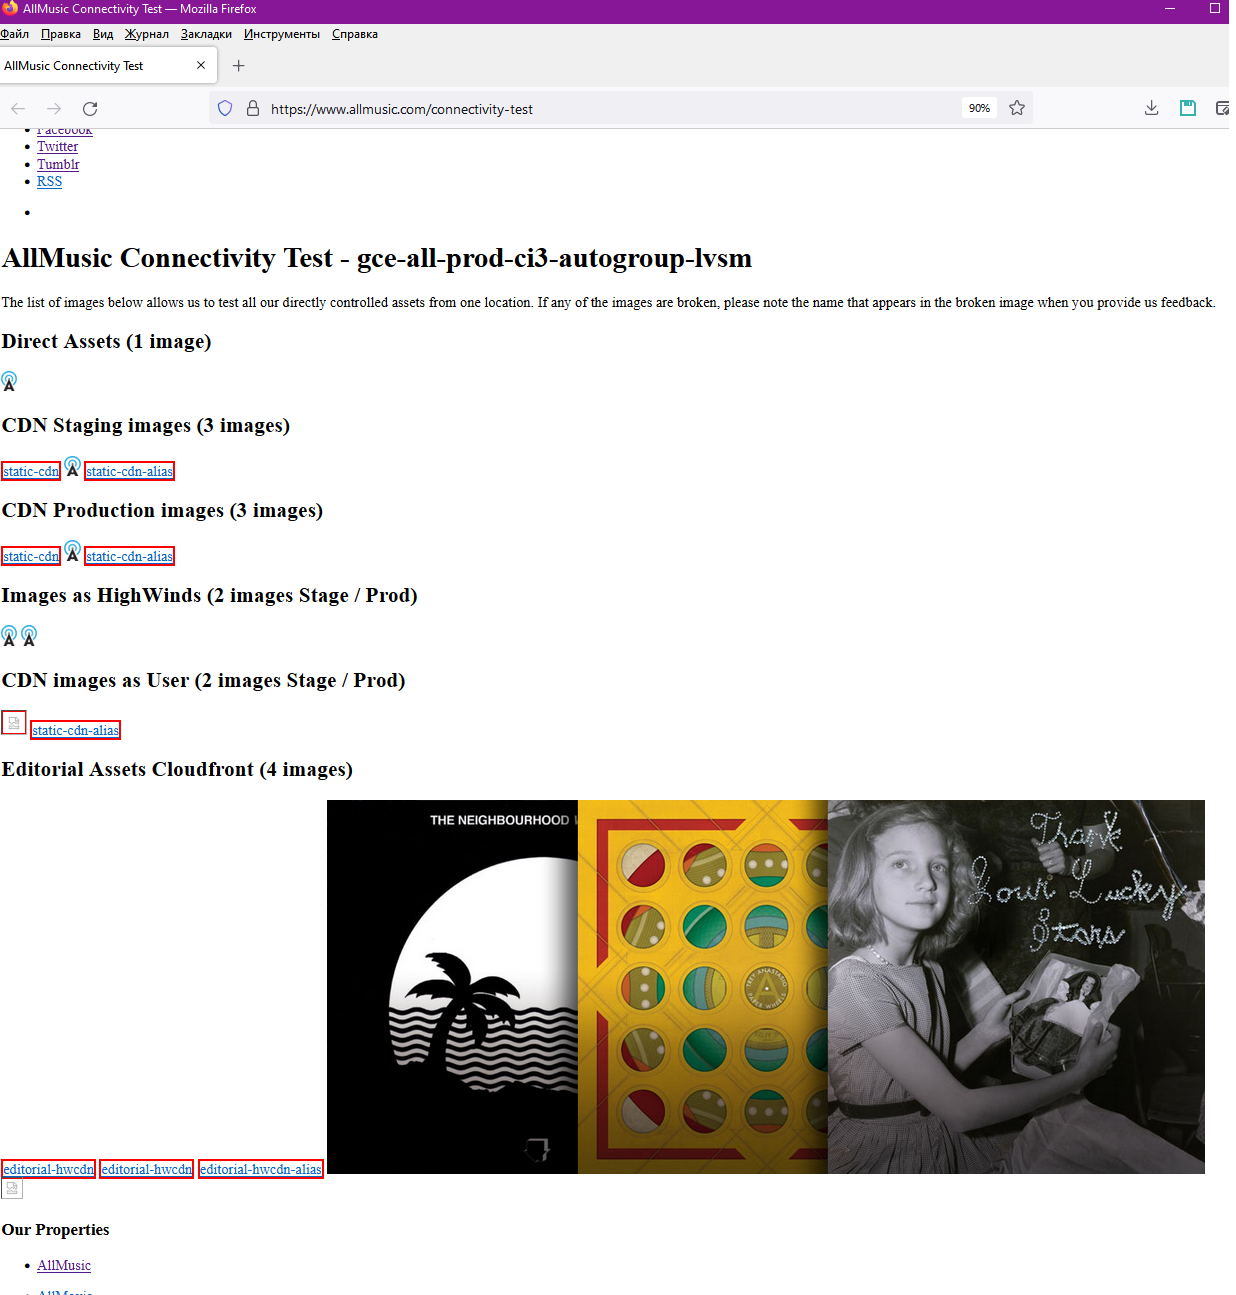
Task: Click static-cdn link under CDN Production images
Action: (x=31, y=556)
